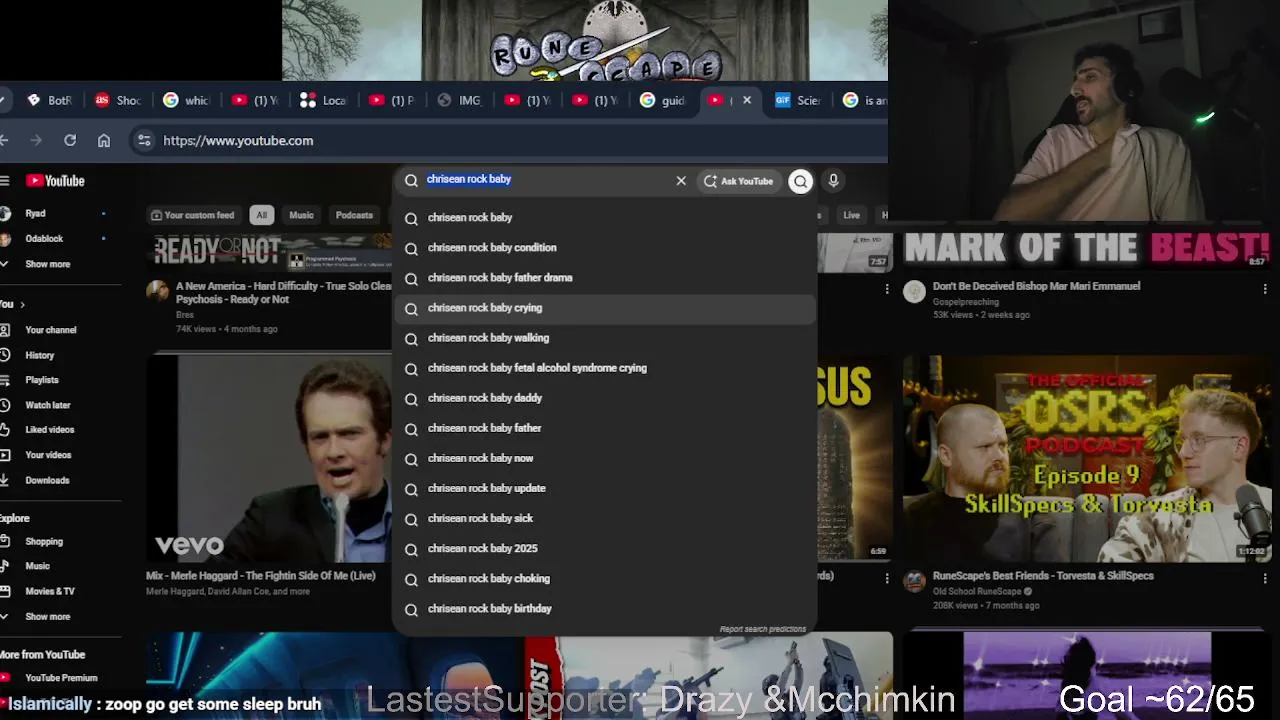This screenshot has width=1280, height=720.
Task: Choose suggestion 'chrisean rock baby update'
Action: (x=606, y=488)
